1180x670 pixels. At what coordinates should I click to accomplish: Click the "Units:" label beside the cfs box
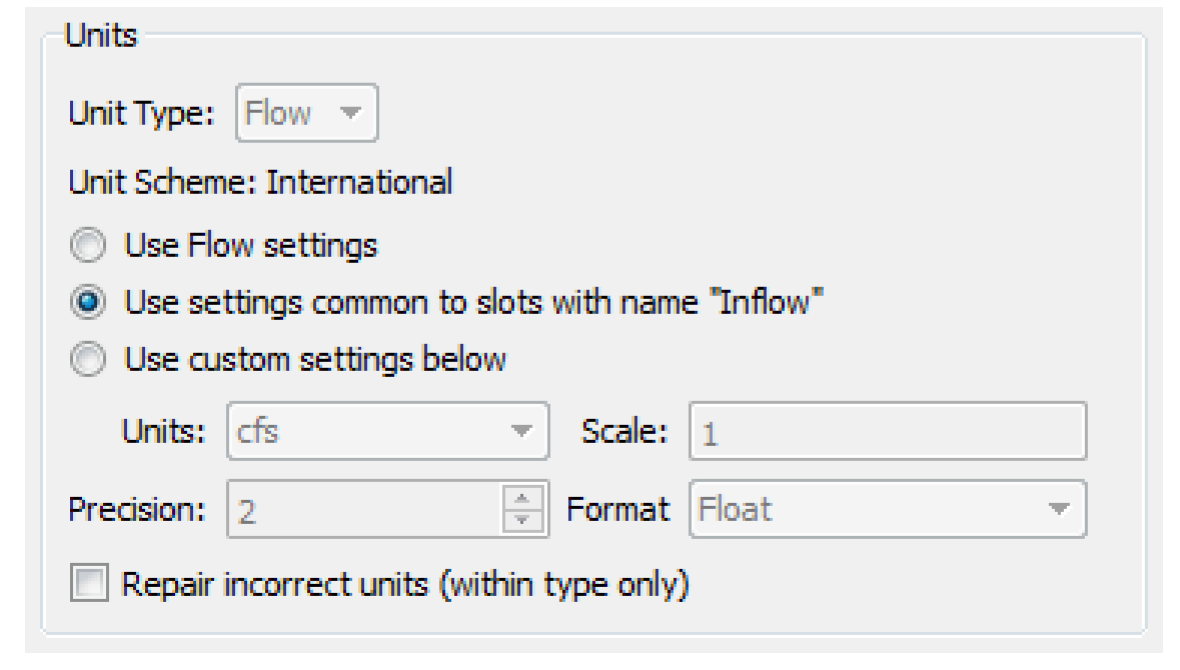coord(164,432)
